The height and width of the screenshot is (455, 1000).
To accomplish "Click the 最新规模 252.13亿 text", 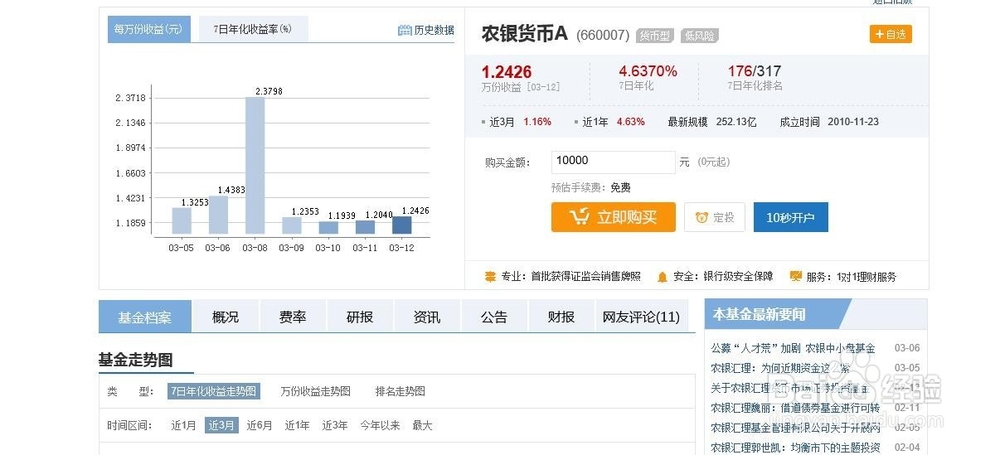I will click(712, 121).
